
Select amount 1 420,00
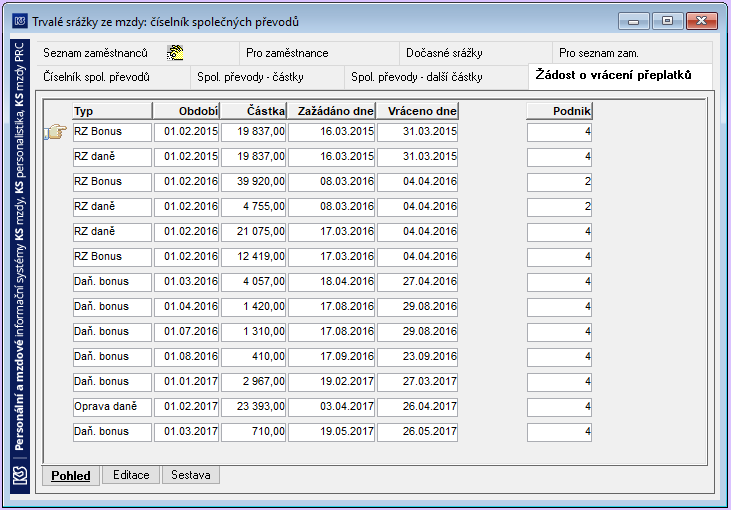tap(253, 307)
